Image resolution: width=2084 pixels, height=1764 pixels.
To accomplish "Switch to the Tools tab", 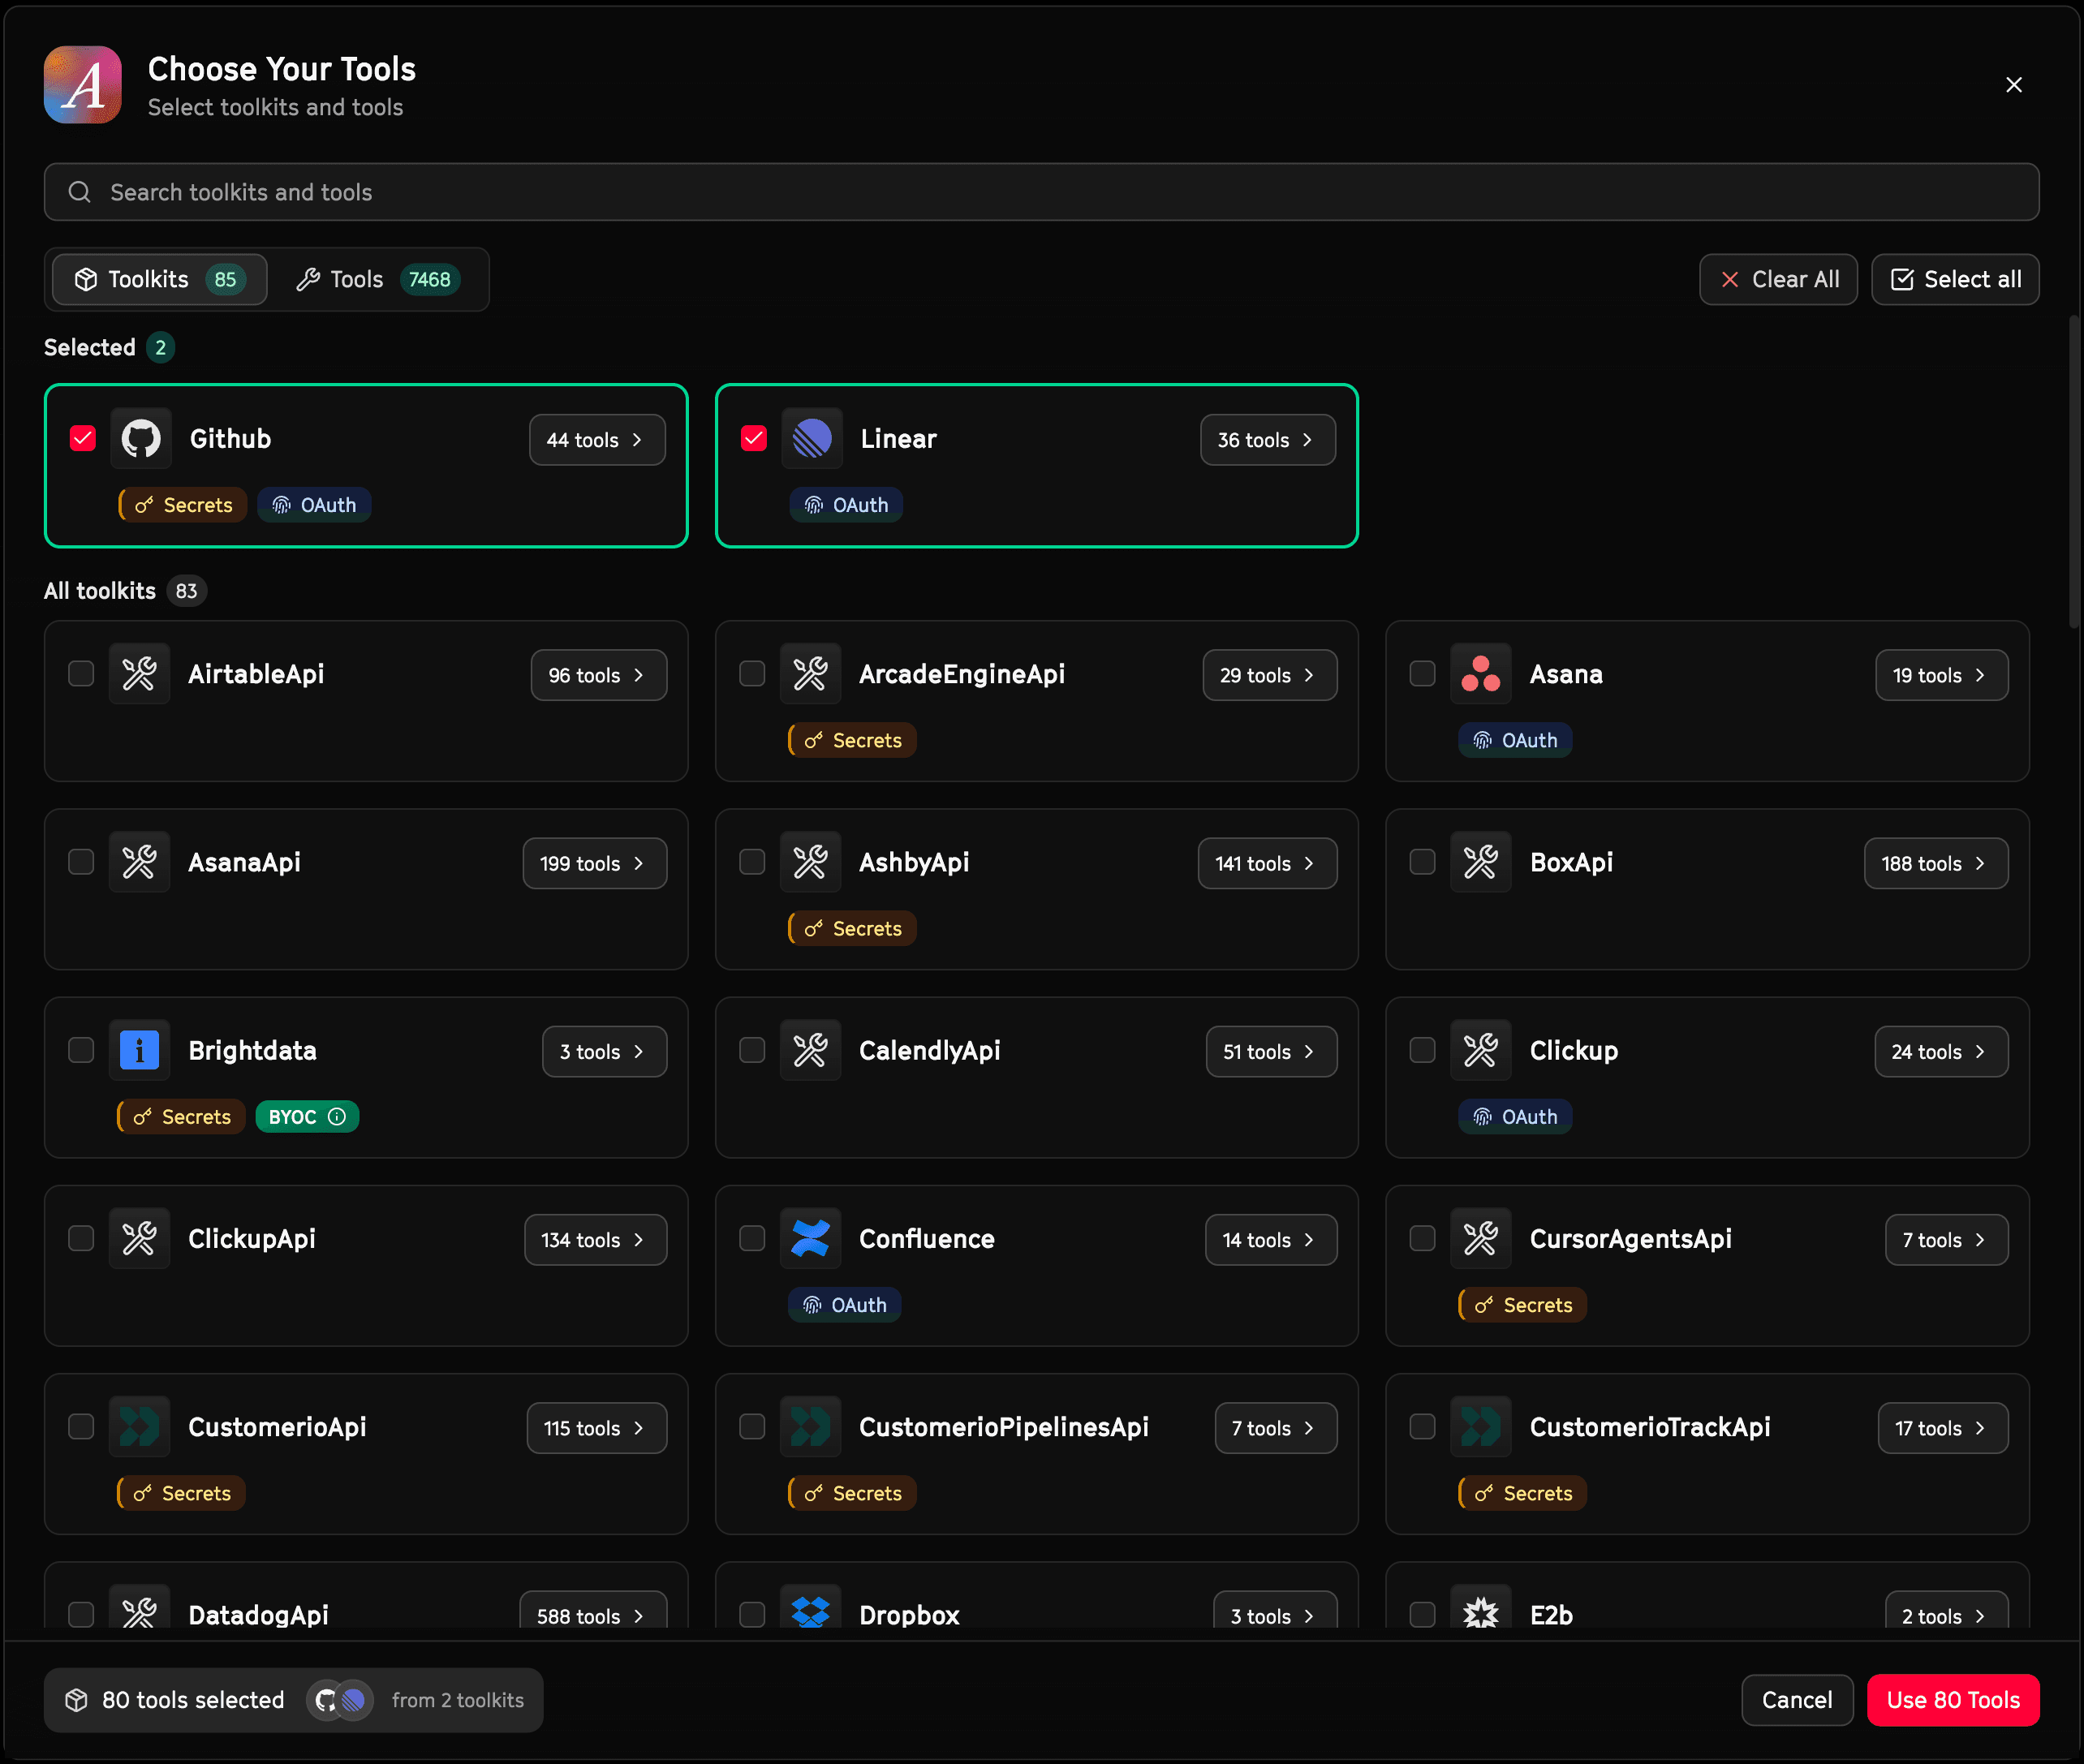I will pyautogui.click(x=378, y=280).
